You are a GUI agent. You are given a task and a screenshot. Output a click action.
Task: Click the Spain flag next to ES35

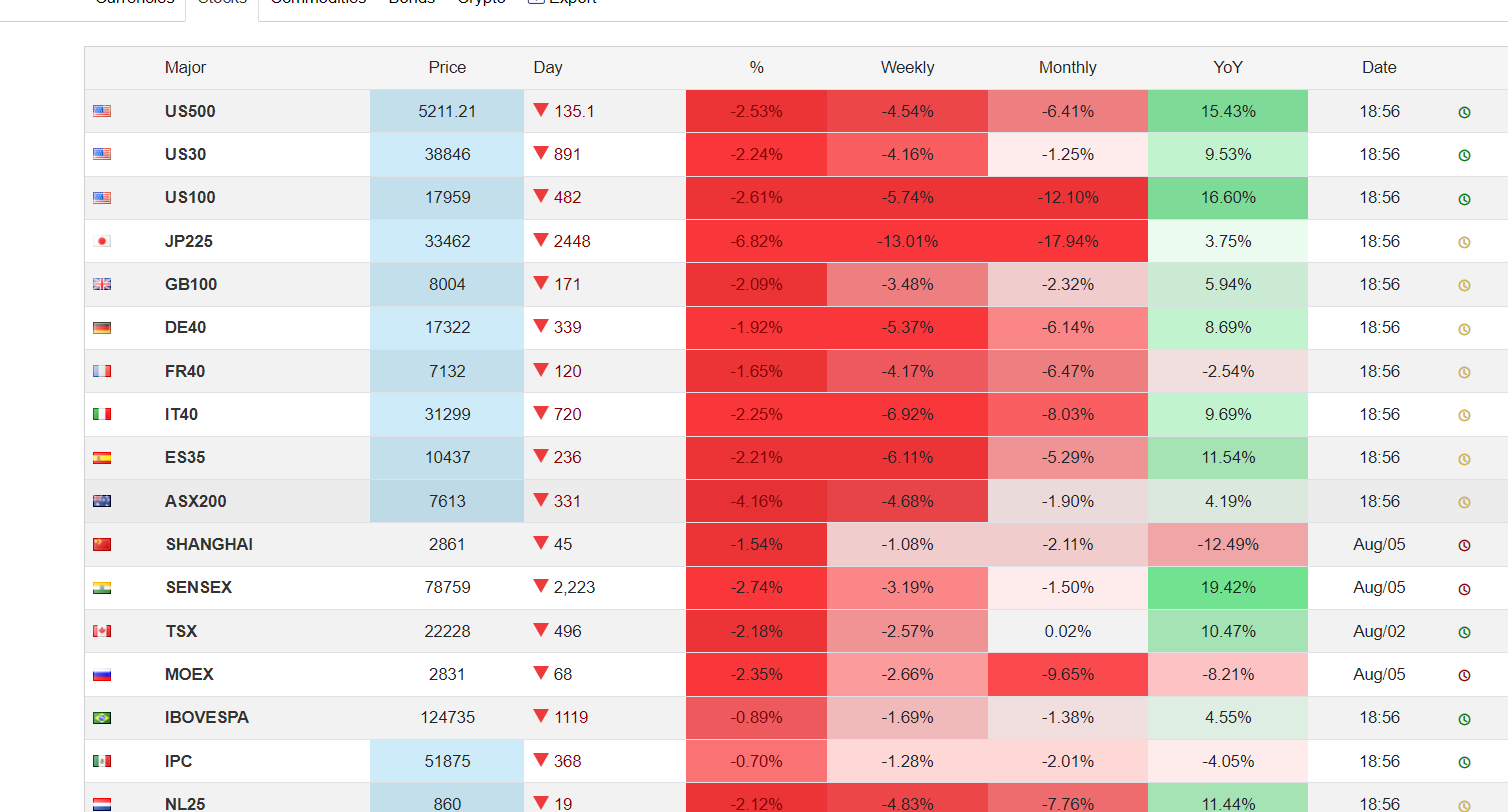(x=102, y=458)
